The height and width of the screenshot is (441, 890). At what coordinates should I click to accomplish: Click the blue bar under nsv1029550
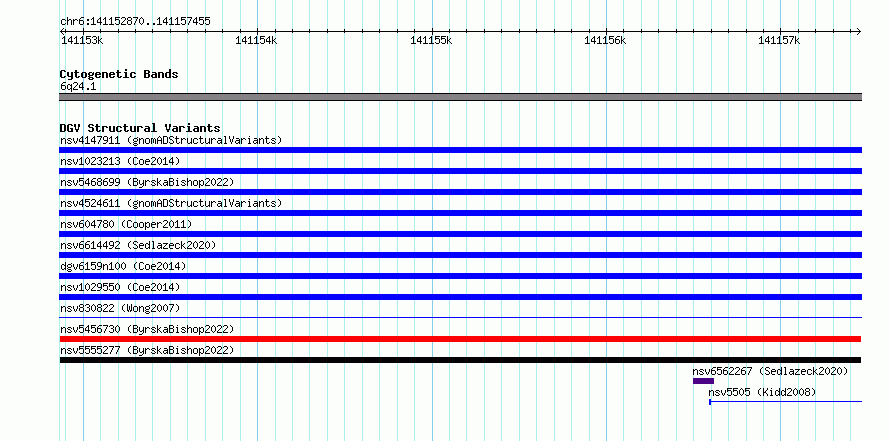pyautogui.click(x=460, y=297)
